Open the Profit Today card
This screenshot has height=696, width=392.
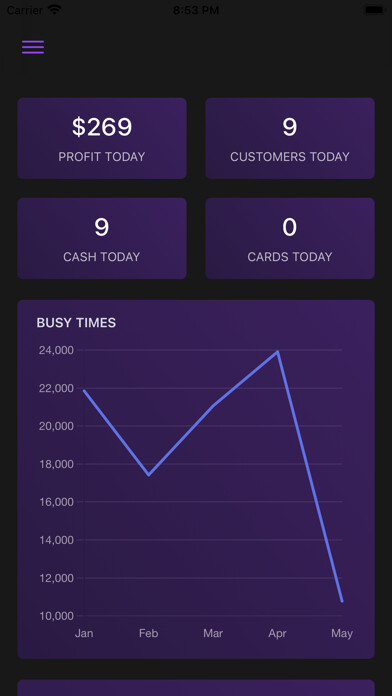[102, 138]
